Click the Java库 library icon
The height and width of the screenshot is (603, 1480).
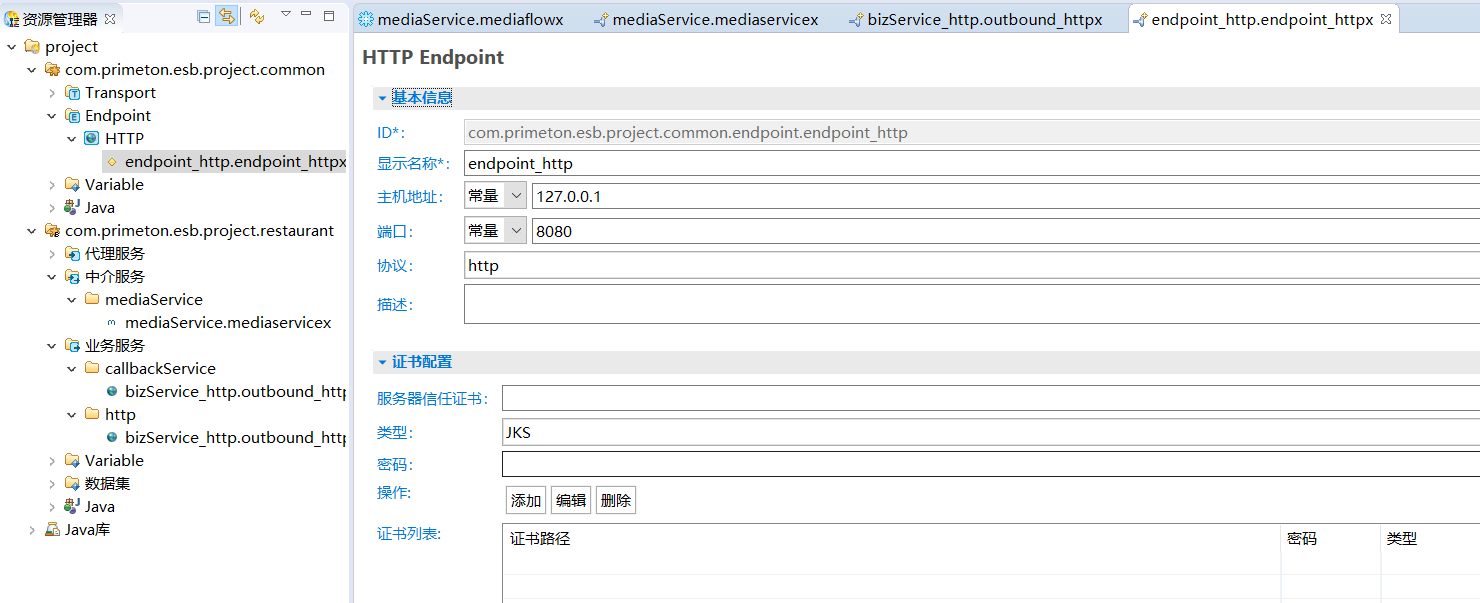coord(53,530)
